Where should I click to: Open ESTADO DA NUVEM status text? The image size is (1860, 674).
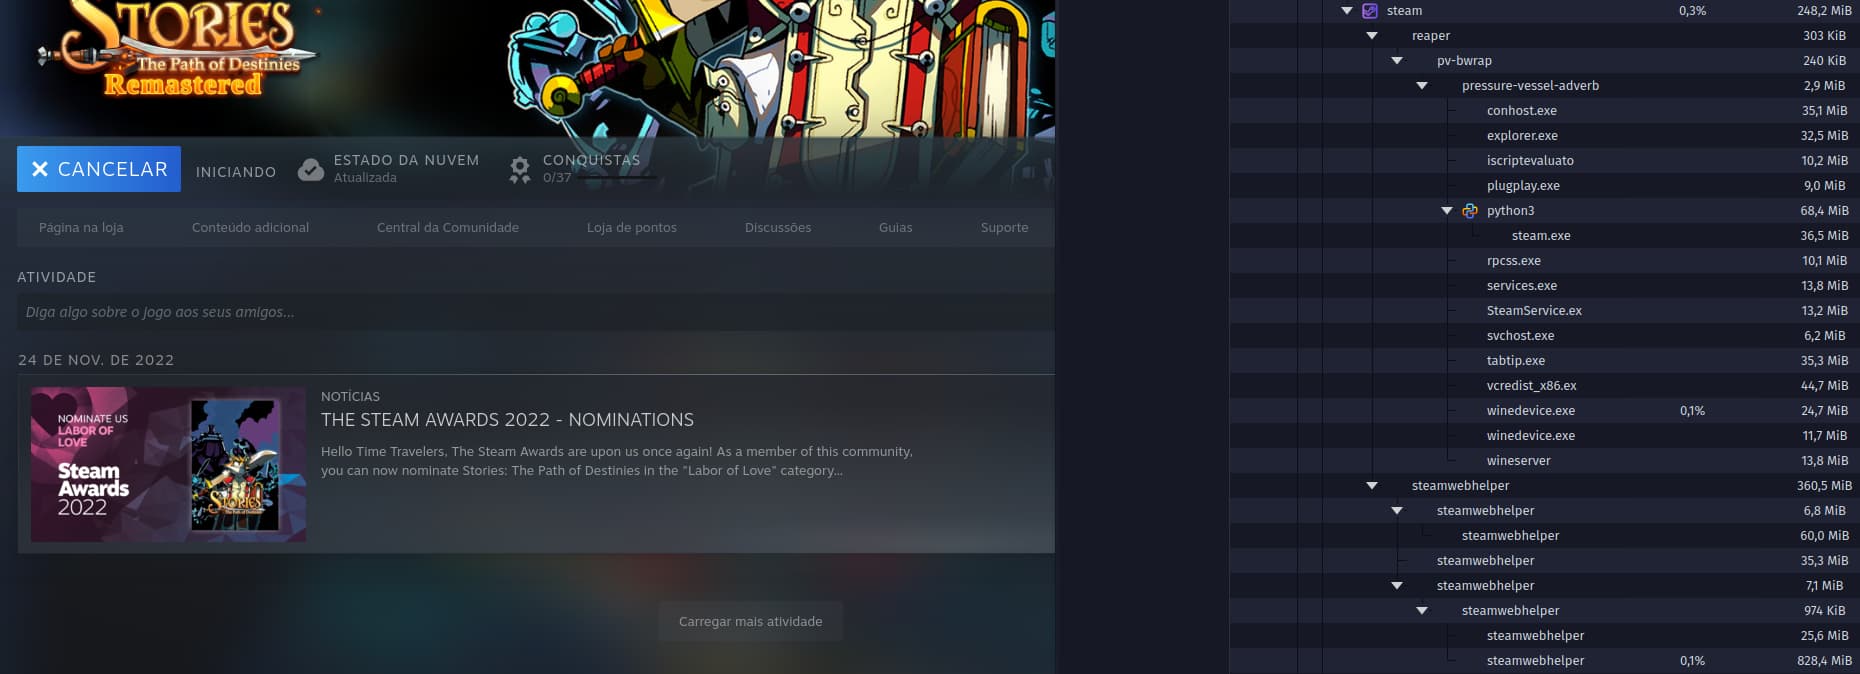click(406, 160)
